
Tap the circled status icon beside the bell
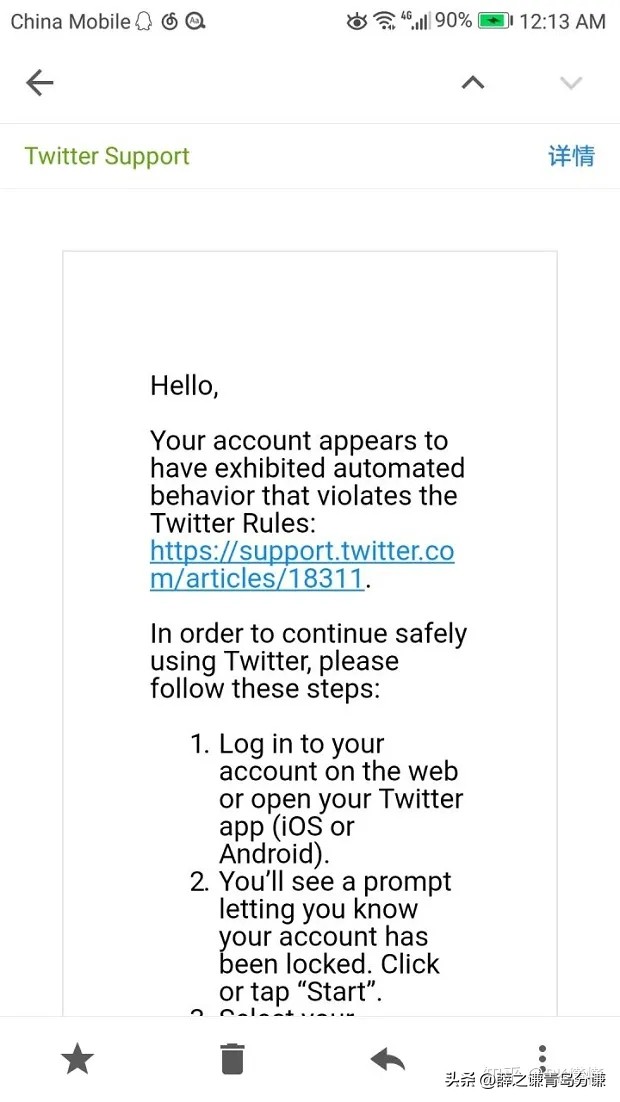point(169,20)
